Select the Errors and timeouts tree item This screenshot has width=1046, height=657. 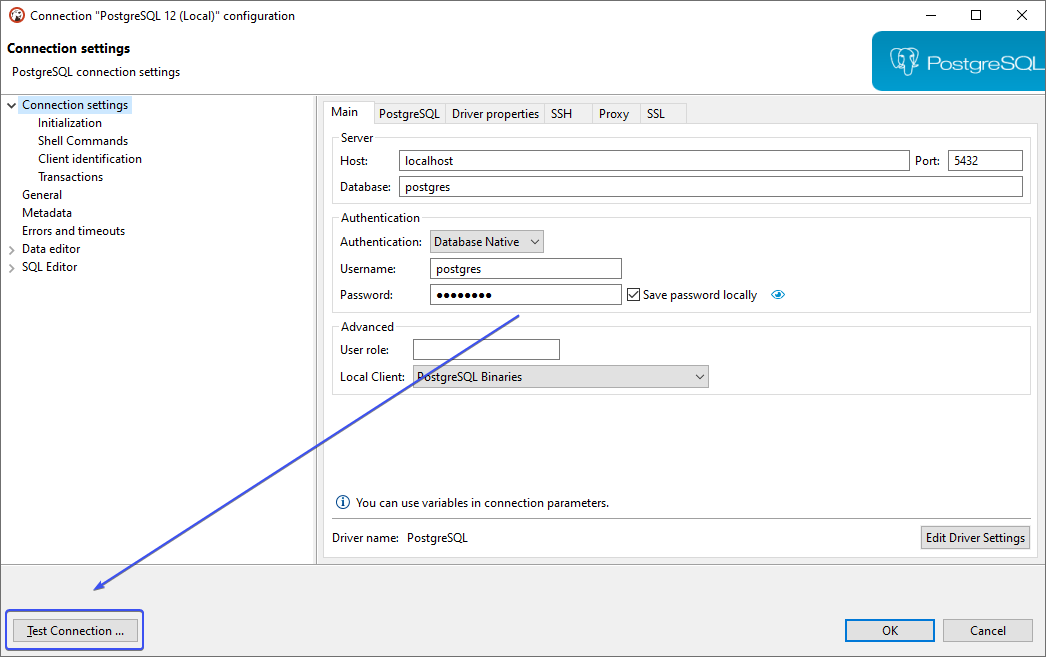[x=73, y=230]
